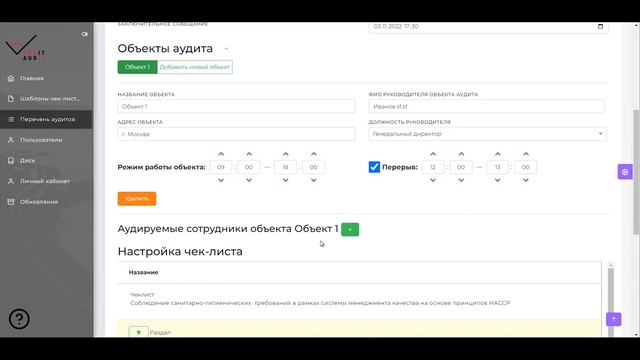Image resolution: width=640 pixels, height=360 pixels.
Task: Decrease break start hour 12
Action: coord(433,180)
